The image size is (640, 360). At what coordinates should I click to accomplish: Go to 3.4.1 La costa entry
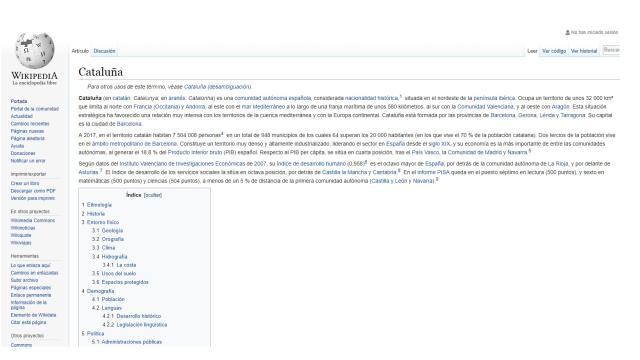point(126,265)
